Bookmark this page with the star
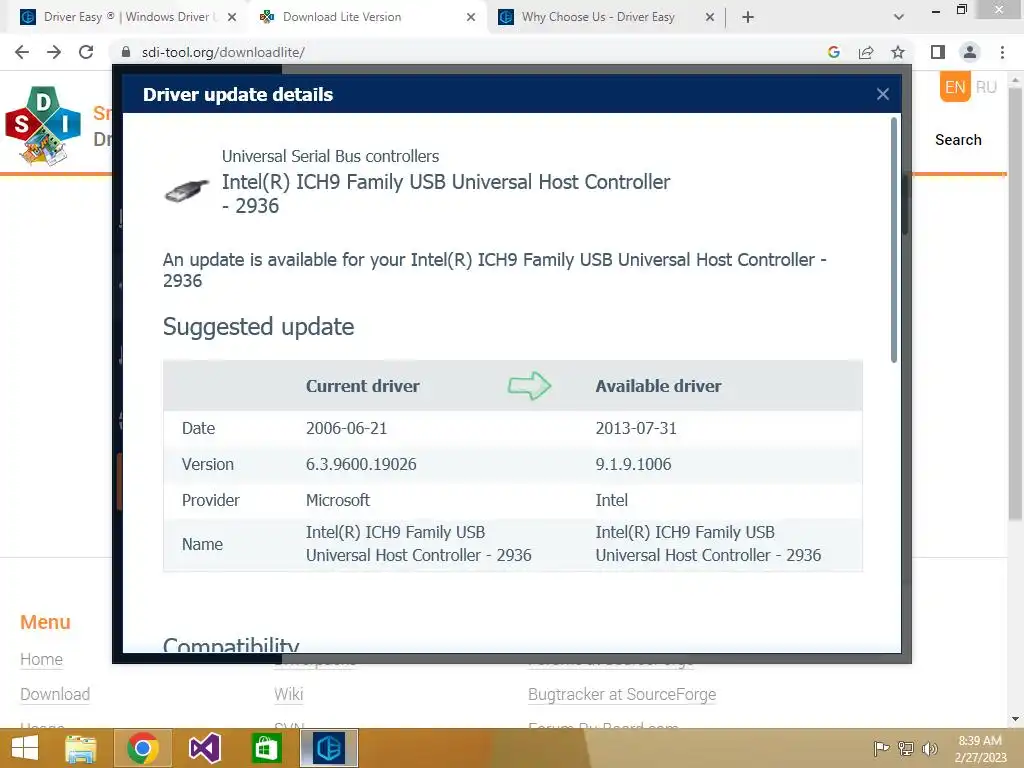The image size is (1024, 768). (898, 52)
